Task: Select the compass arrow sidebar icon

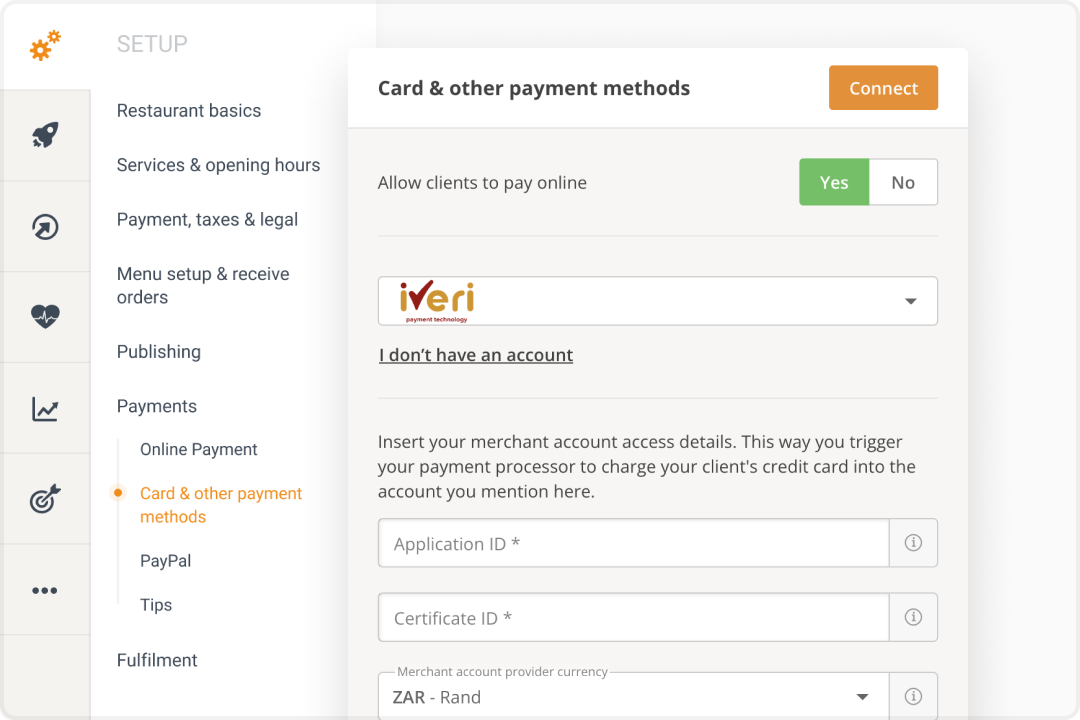Action: [45, 227]
